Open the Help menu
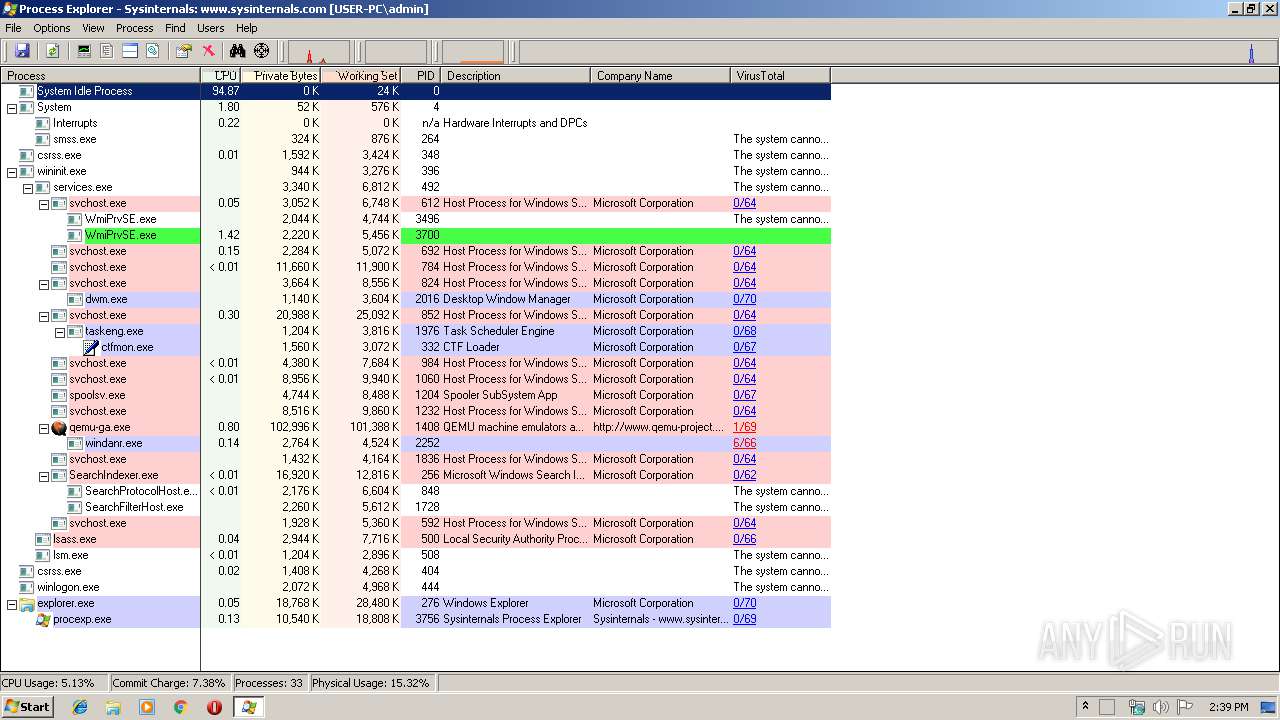 pyautogui.click(x=246, y=28)
